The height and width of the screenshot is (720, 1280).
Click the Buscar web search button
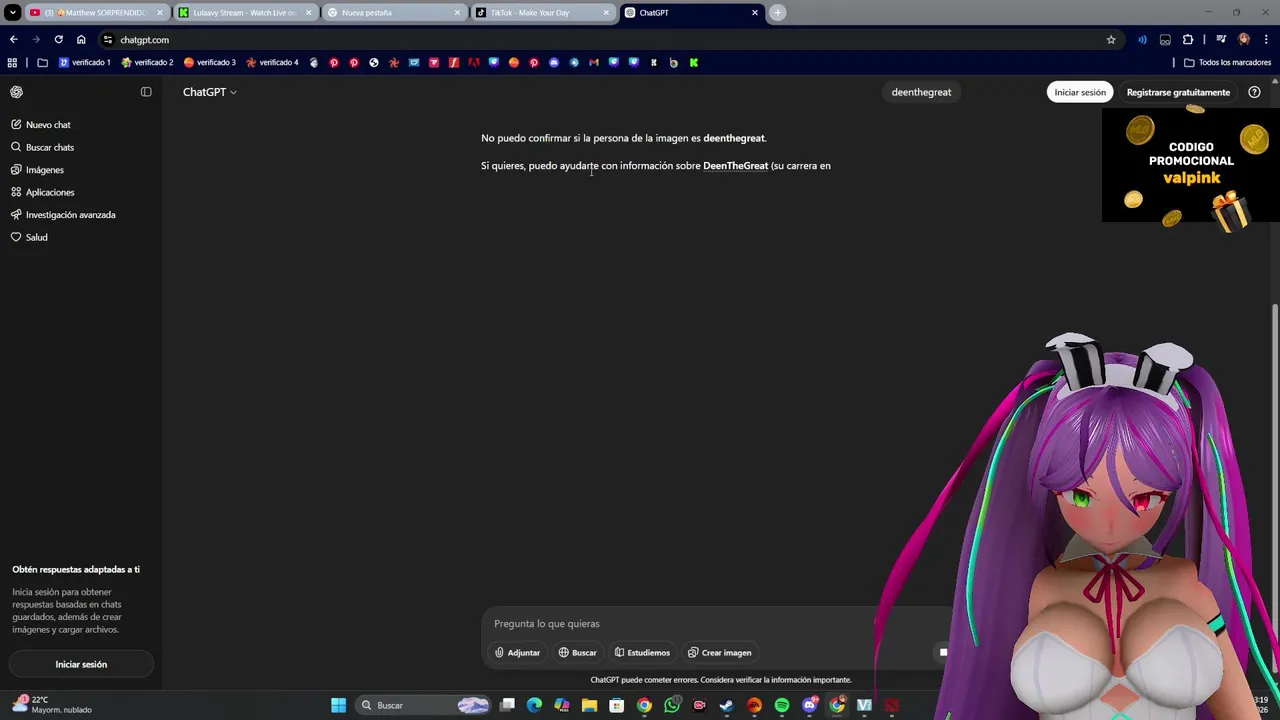click(x=577, y=653)
